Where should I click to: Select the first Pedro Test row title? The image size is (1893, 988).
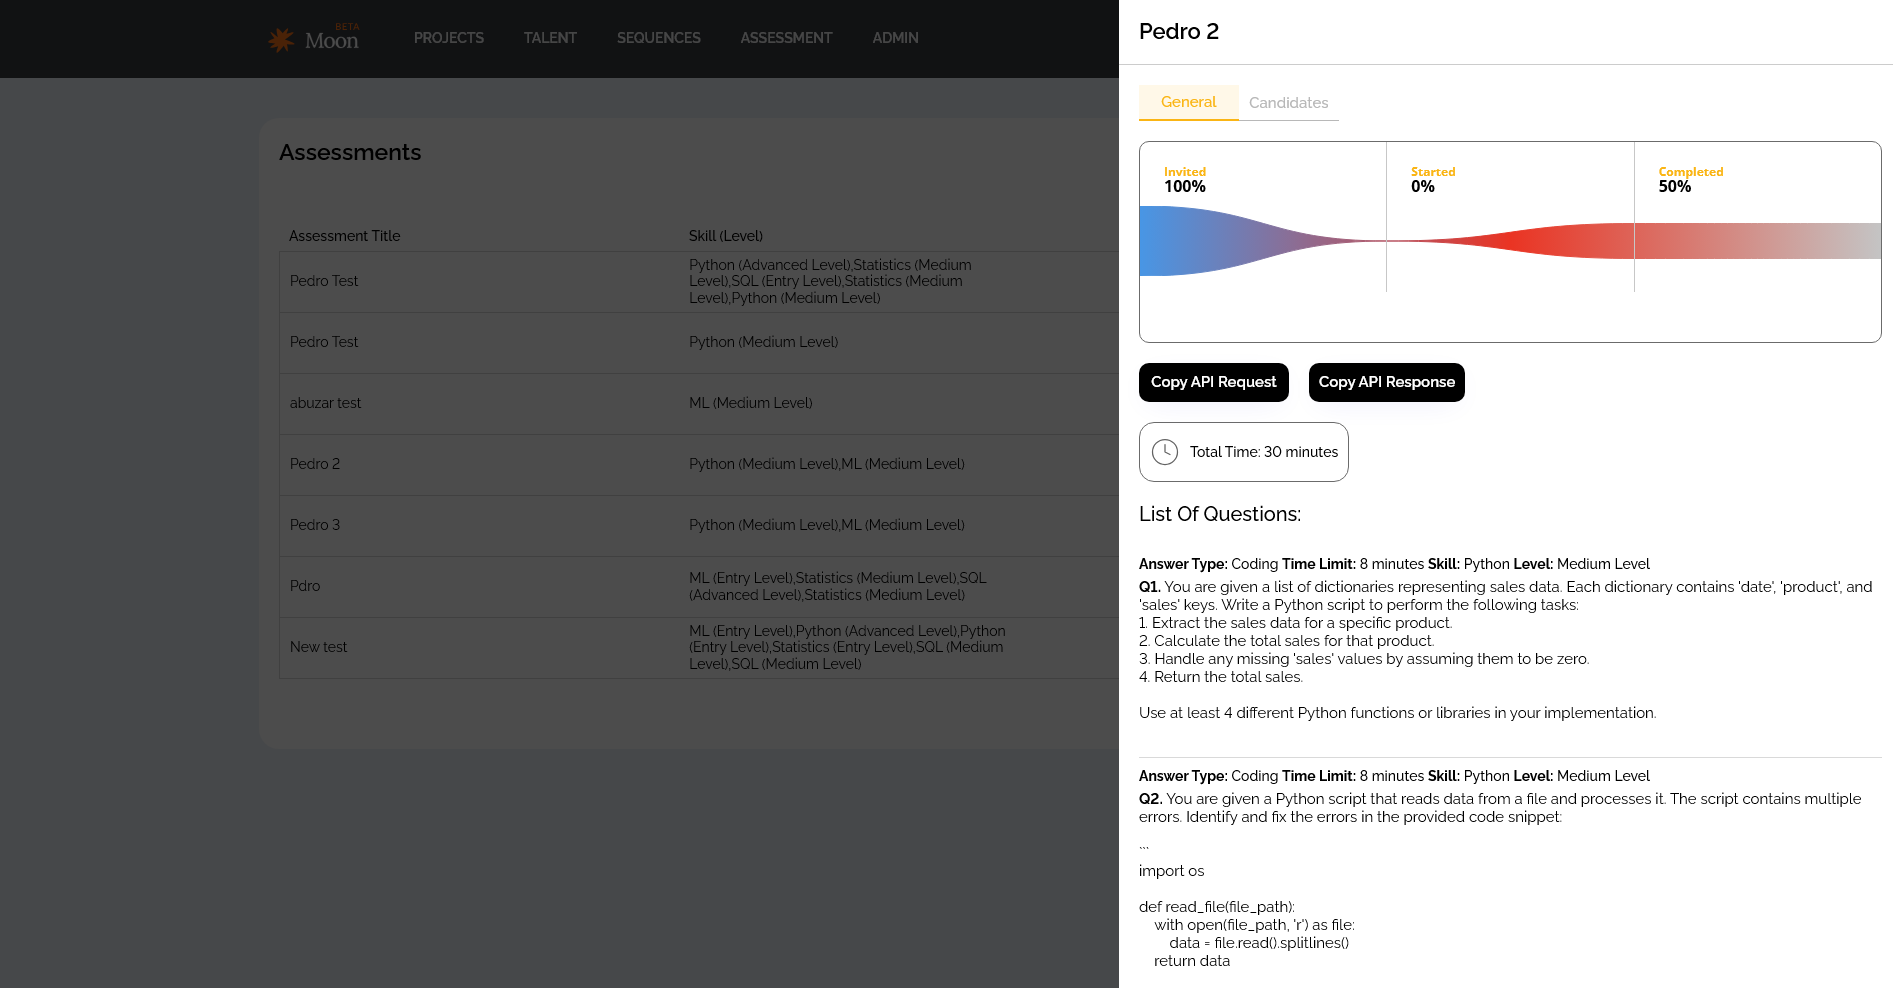click(x=324, y=281)
